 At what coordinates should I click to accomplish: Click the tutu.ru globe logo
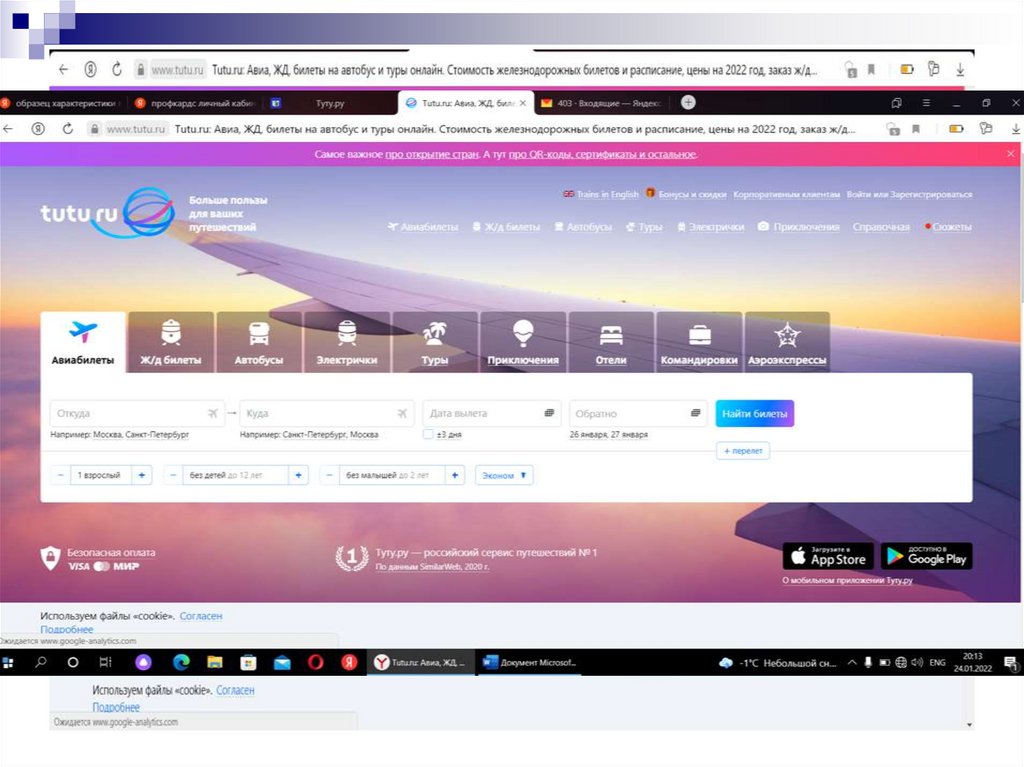click(149, 212)
